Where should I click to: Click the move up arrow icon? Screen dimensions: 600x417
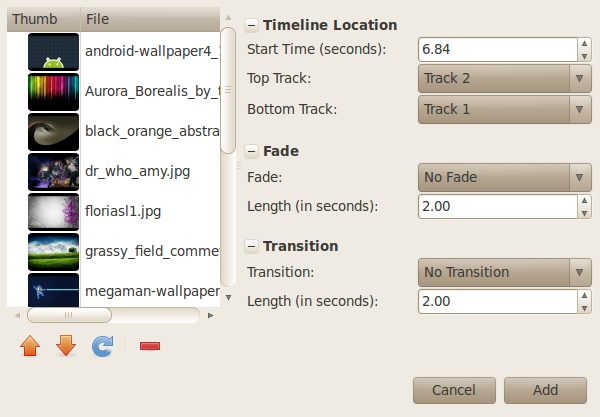tap(30, 346)
